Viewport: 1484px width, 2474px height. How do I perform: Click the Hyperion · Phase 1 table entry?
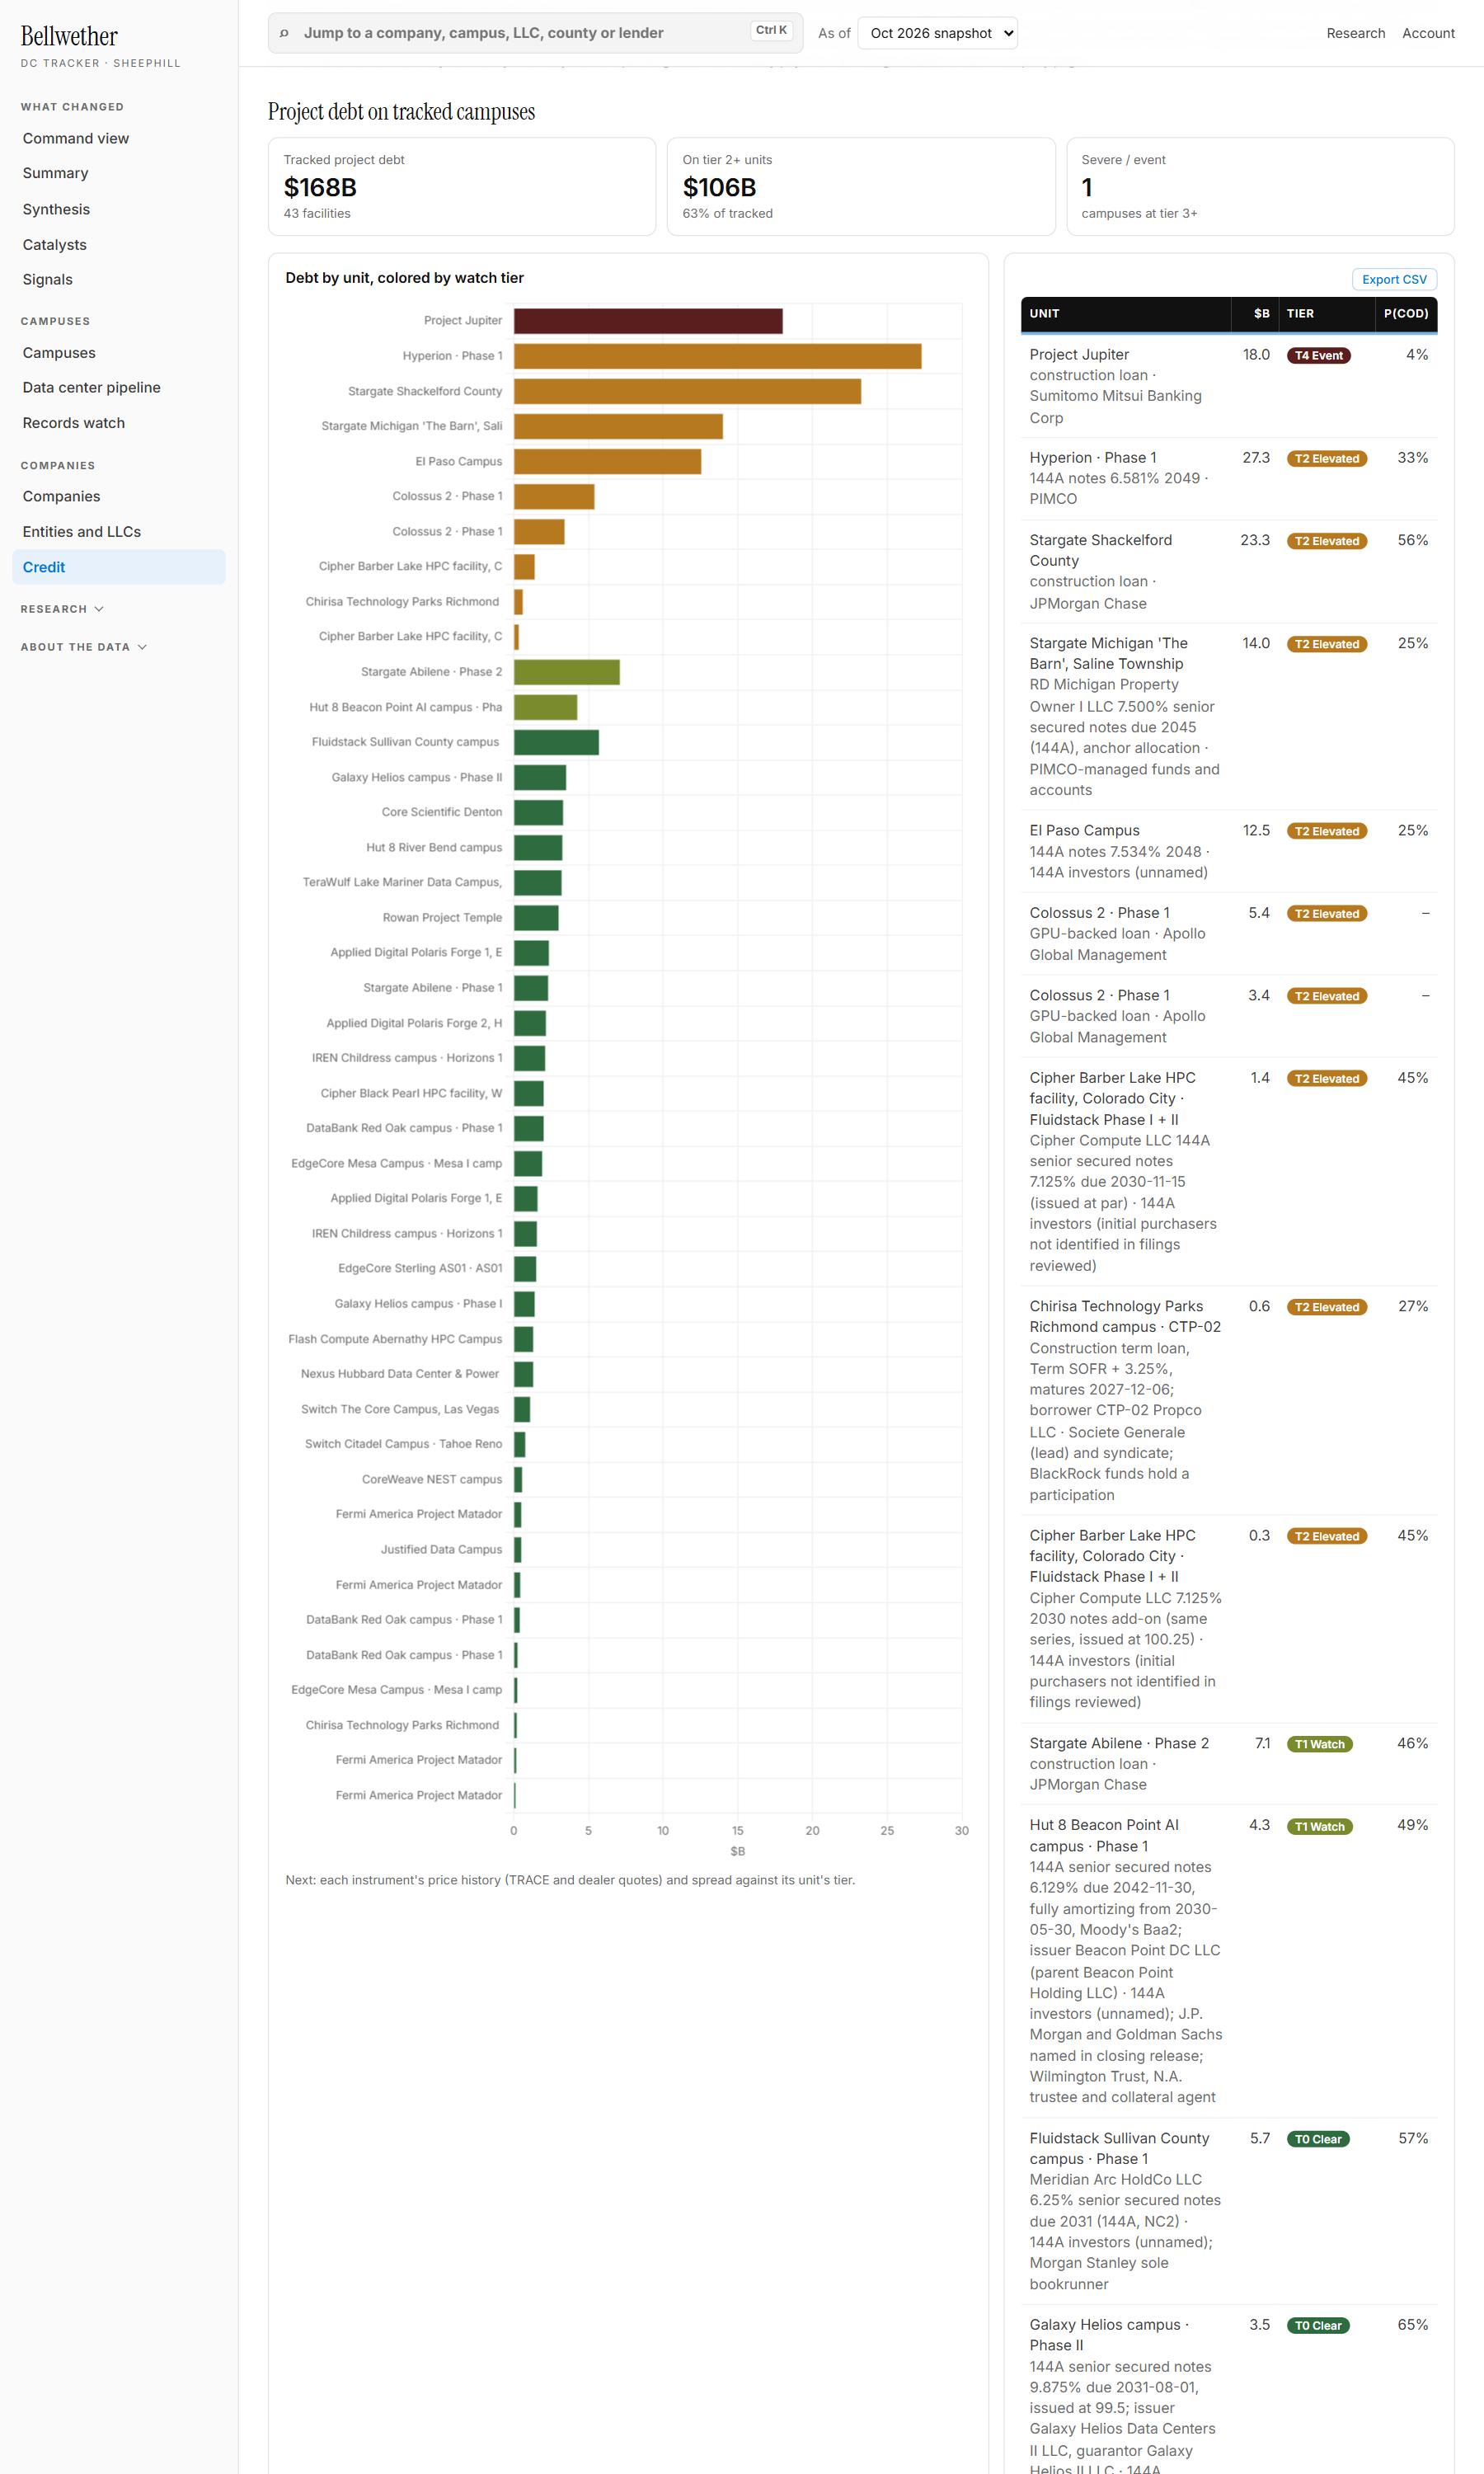(1093, 457)
